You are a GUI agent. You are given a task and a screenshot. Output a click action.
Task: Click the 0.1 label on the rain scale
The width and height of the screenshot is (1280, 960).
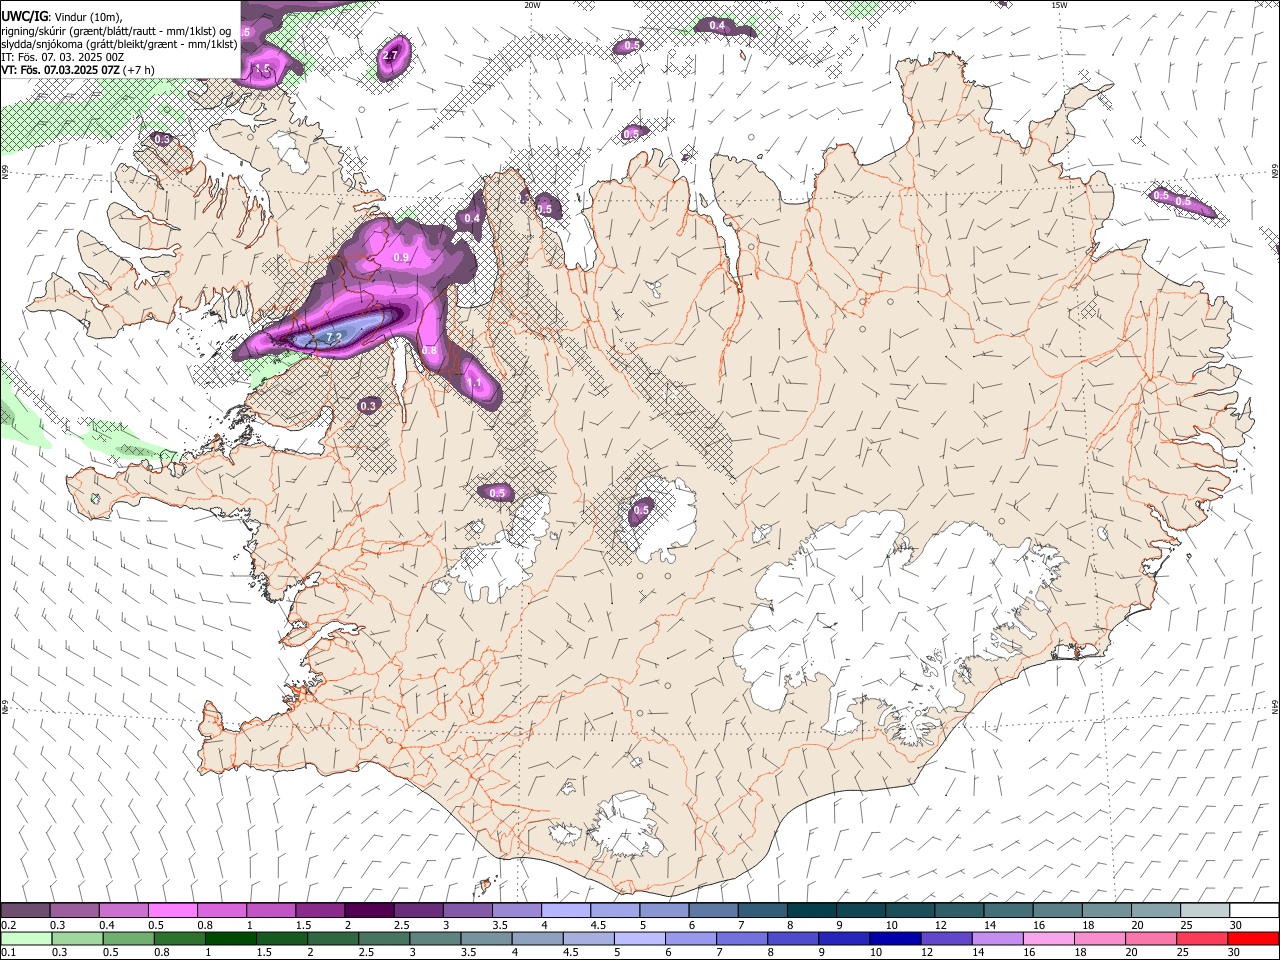[9, 953]
